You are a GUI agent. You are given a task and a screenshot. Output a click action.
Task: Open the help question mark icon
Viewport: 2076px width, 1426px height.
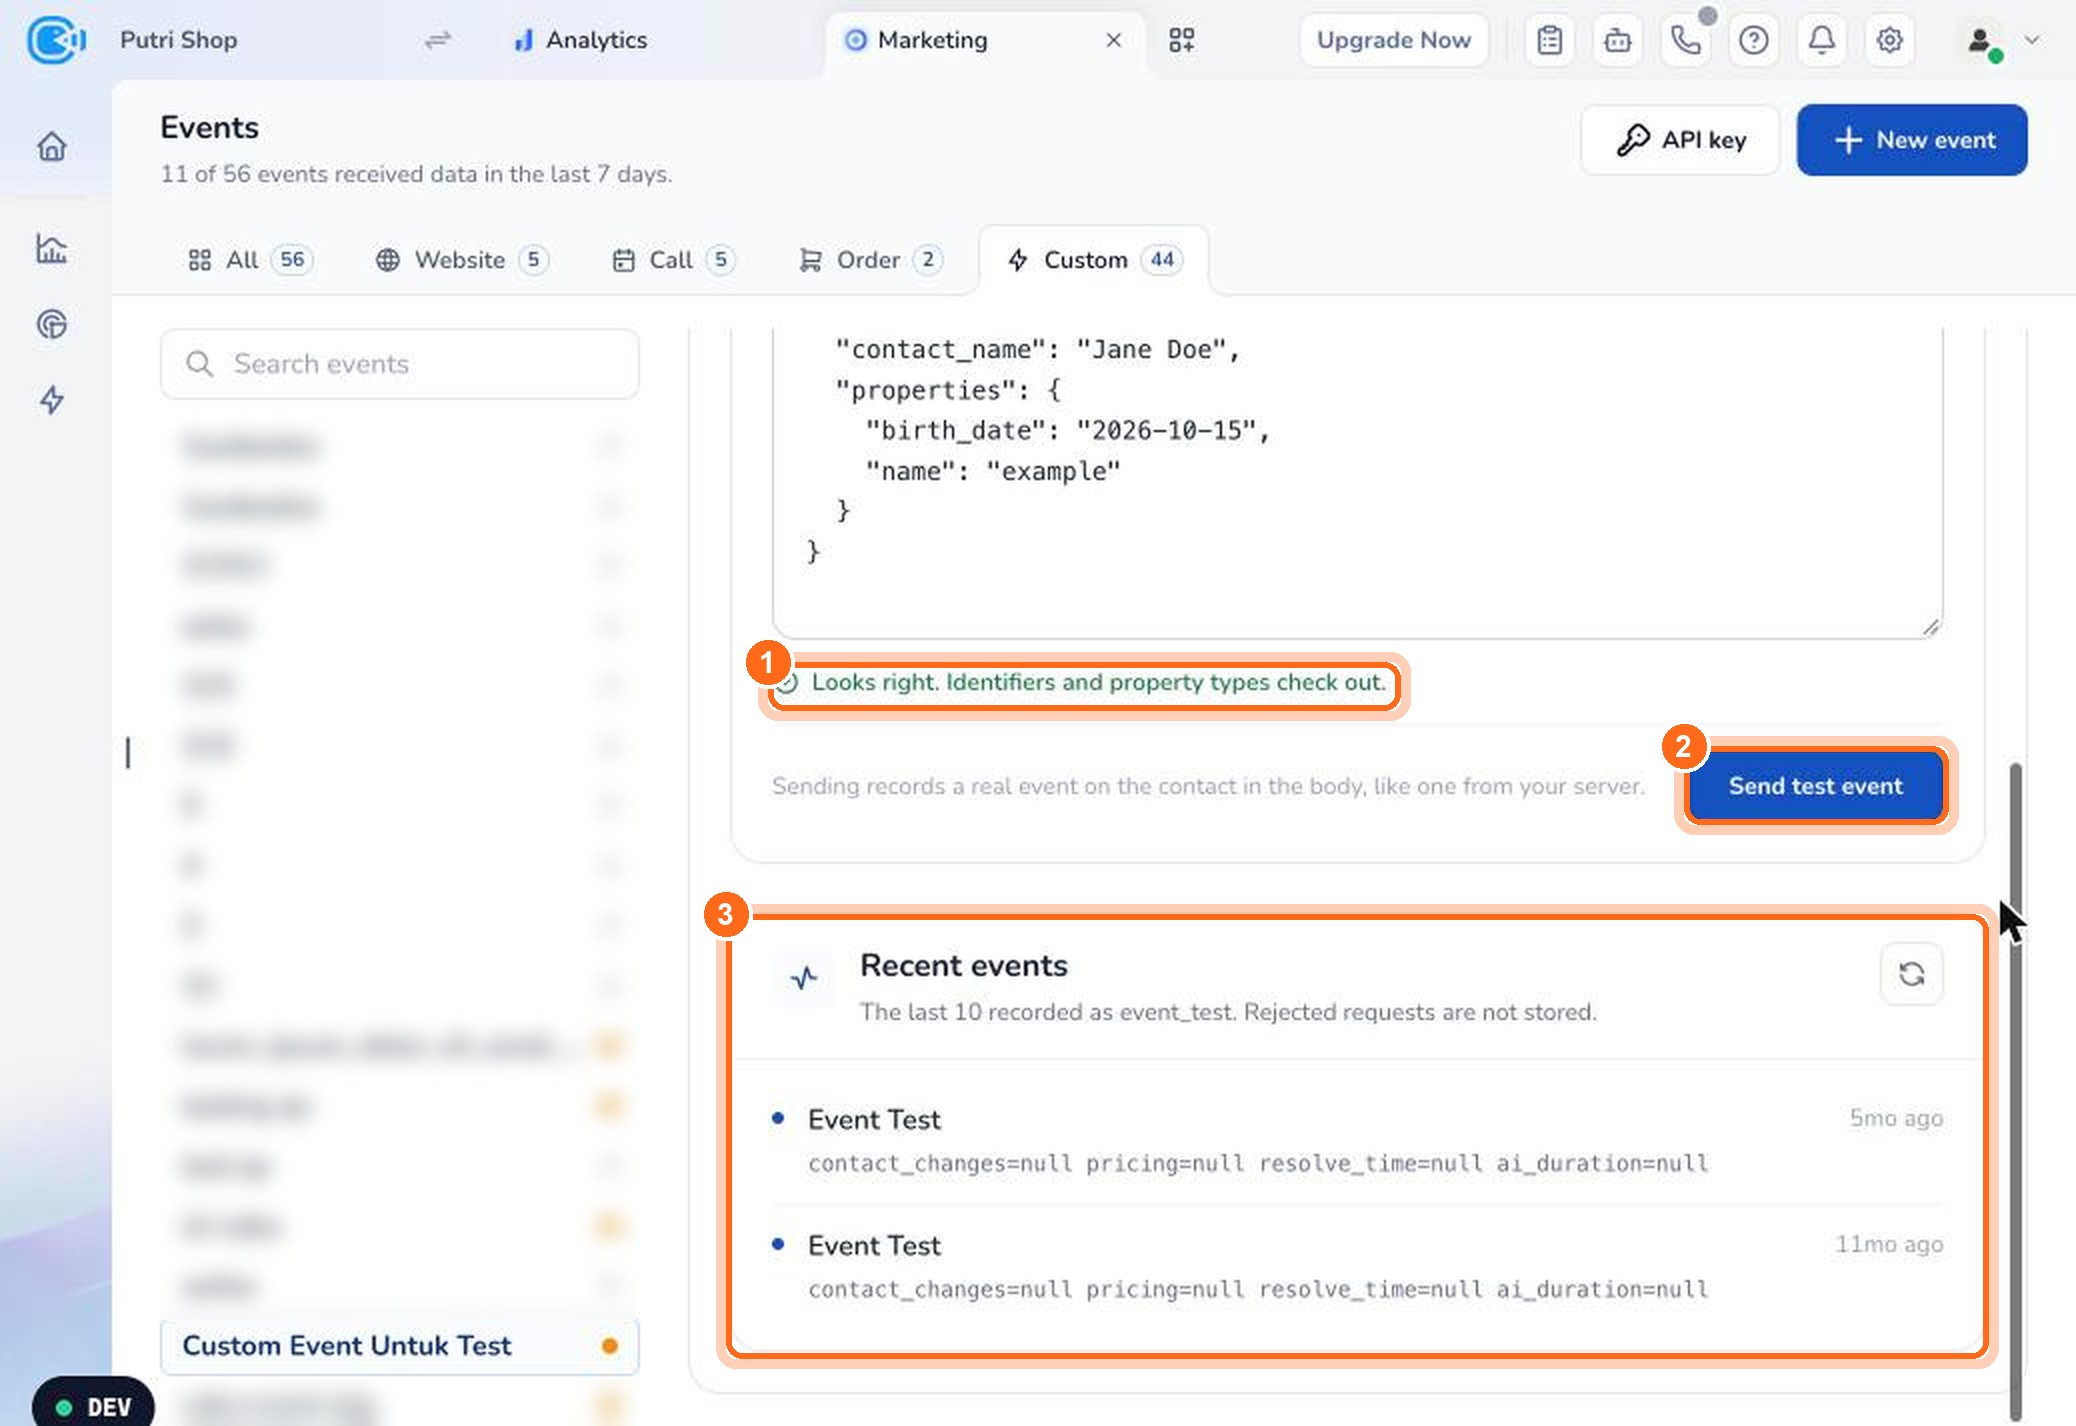(x=1754, y=40)
